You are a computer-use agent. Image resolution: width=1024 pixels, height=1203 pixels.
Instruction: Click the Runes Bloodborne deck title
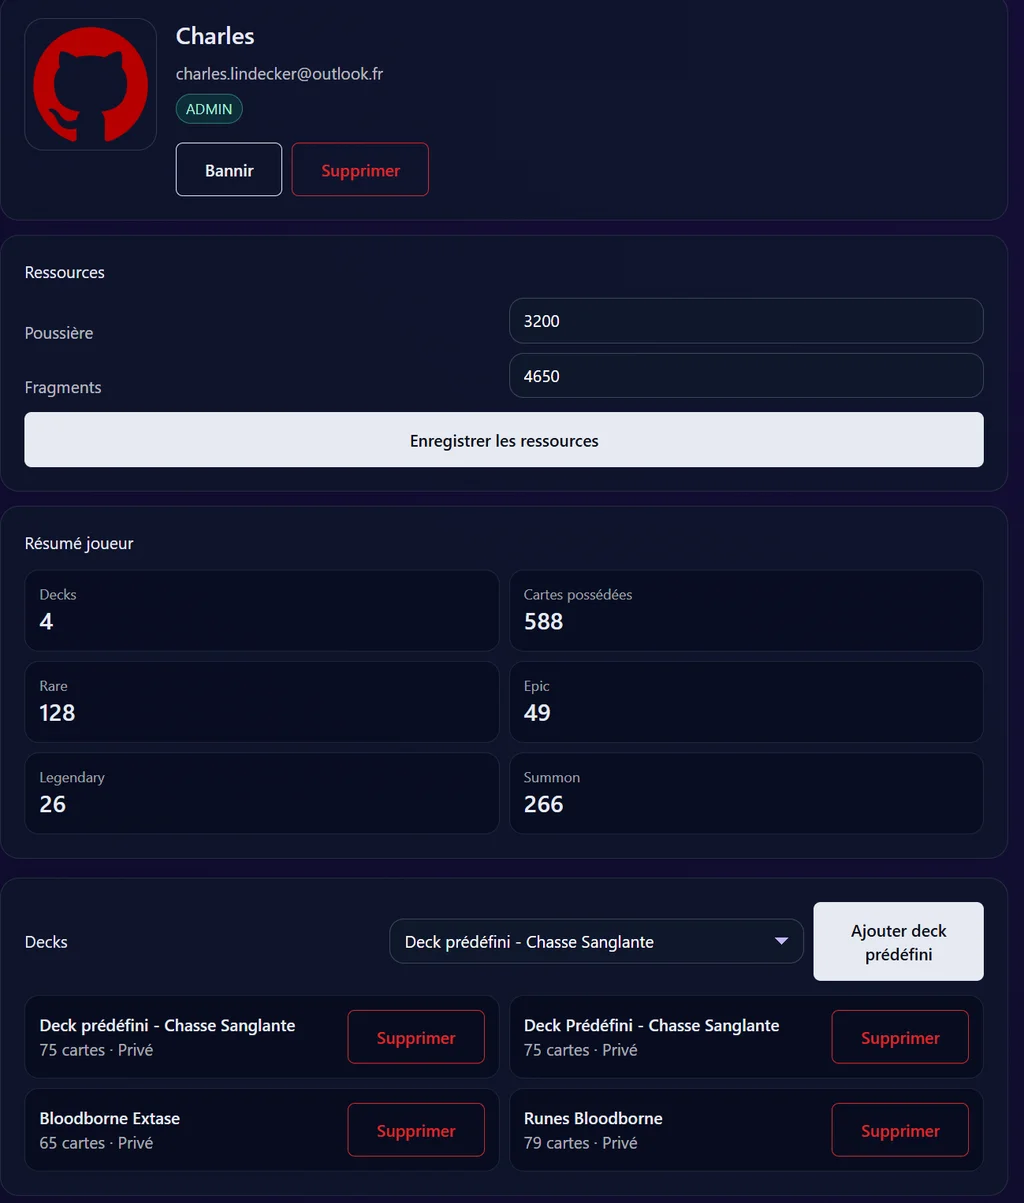[x=593, y=1118]
